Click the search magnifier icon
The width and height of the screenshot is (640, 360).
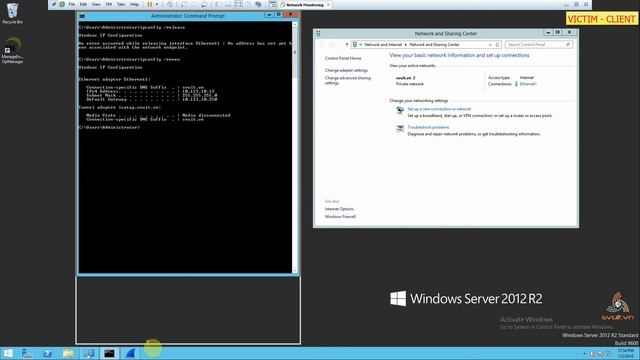pos(568,44)
